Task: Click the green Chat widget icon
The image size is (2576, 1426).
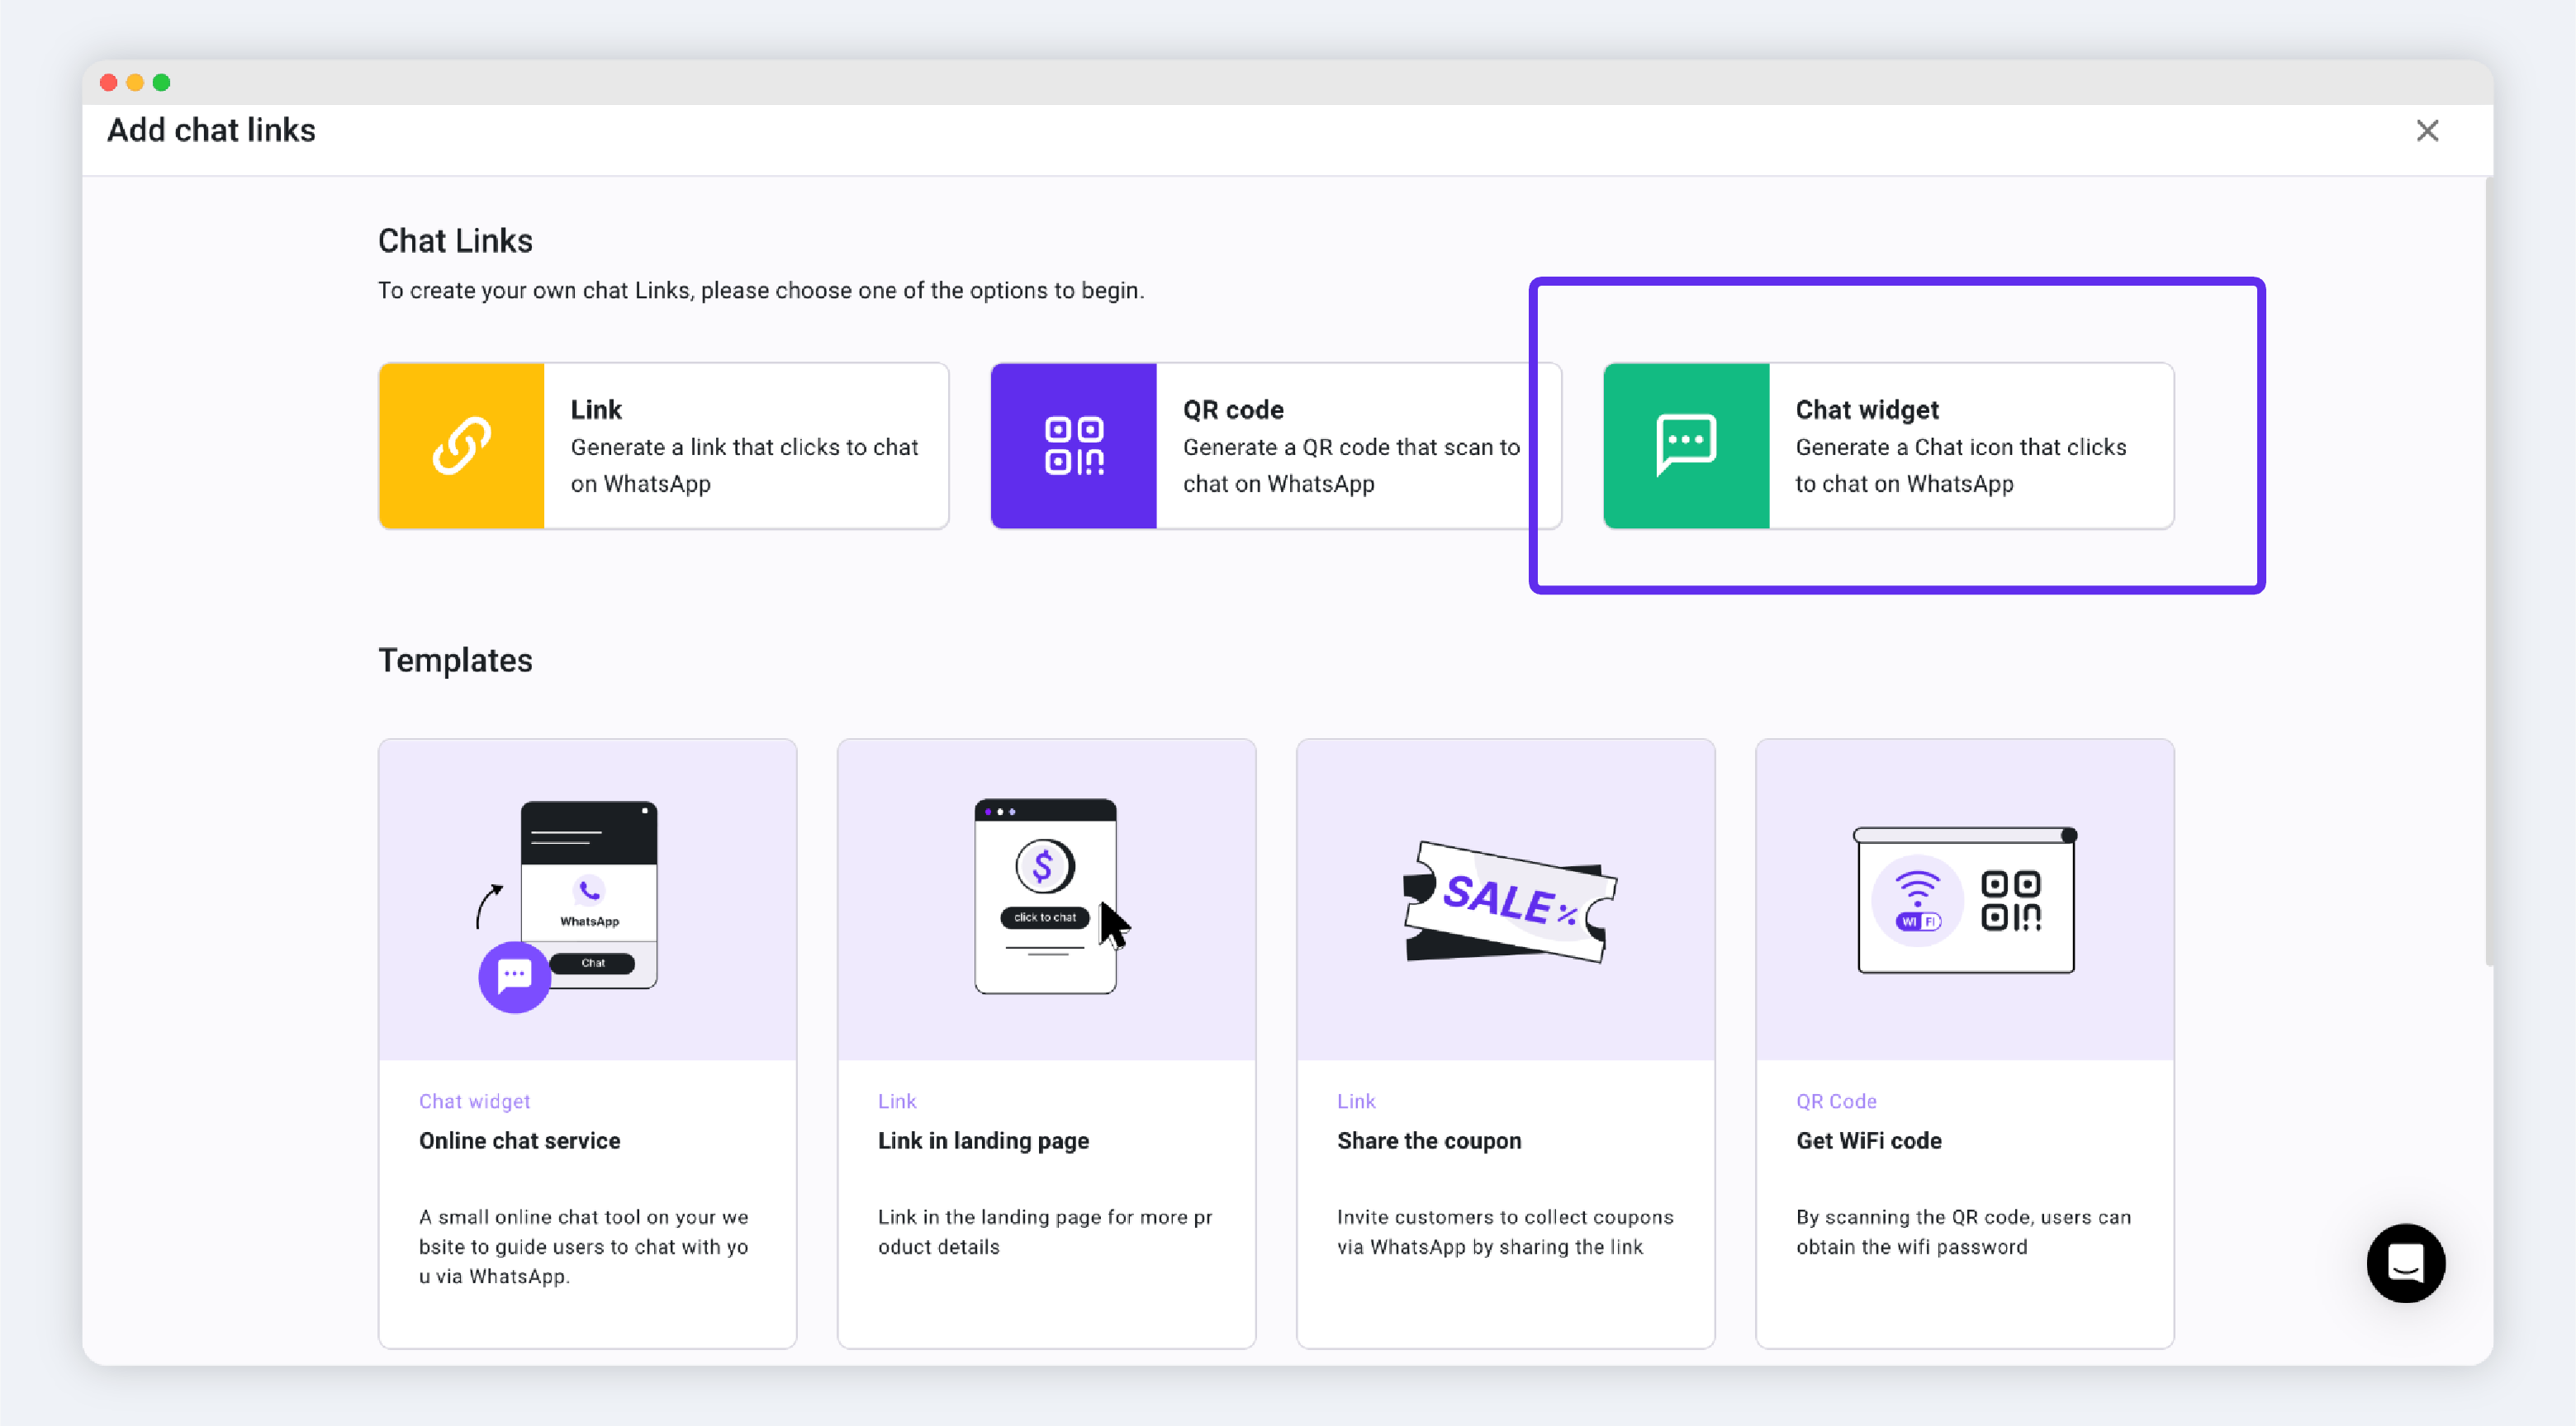Action: pyautogui.click(x=1686, y=446)
